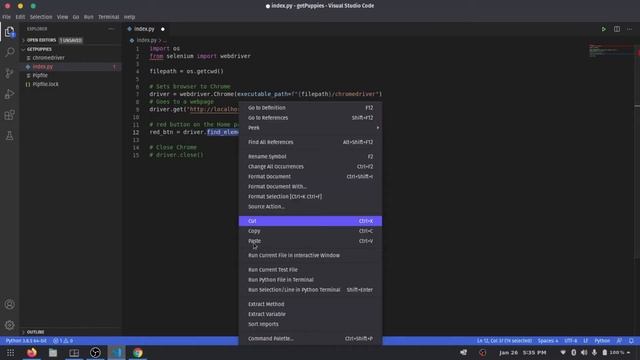The width and height of the screenshot is (640, 360).
Task: Open the Search view in activity bar
Action: (9, 52)
